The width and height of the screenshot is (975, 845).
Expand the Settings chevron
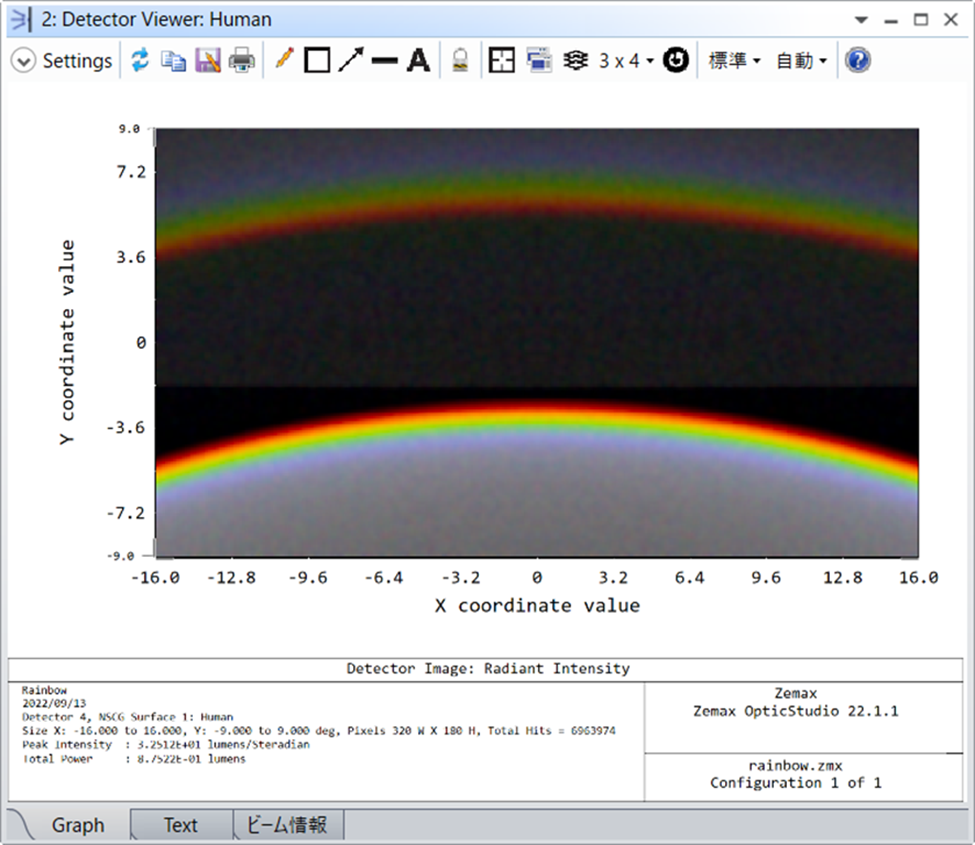(x=24, y=61)
